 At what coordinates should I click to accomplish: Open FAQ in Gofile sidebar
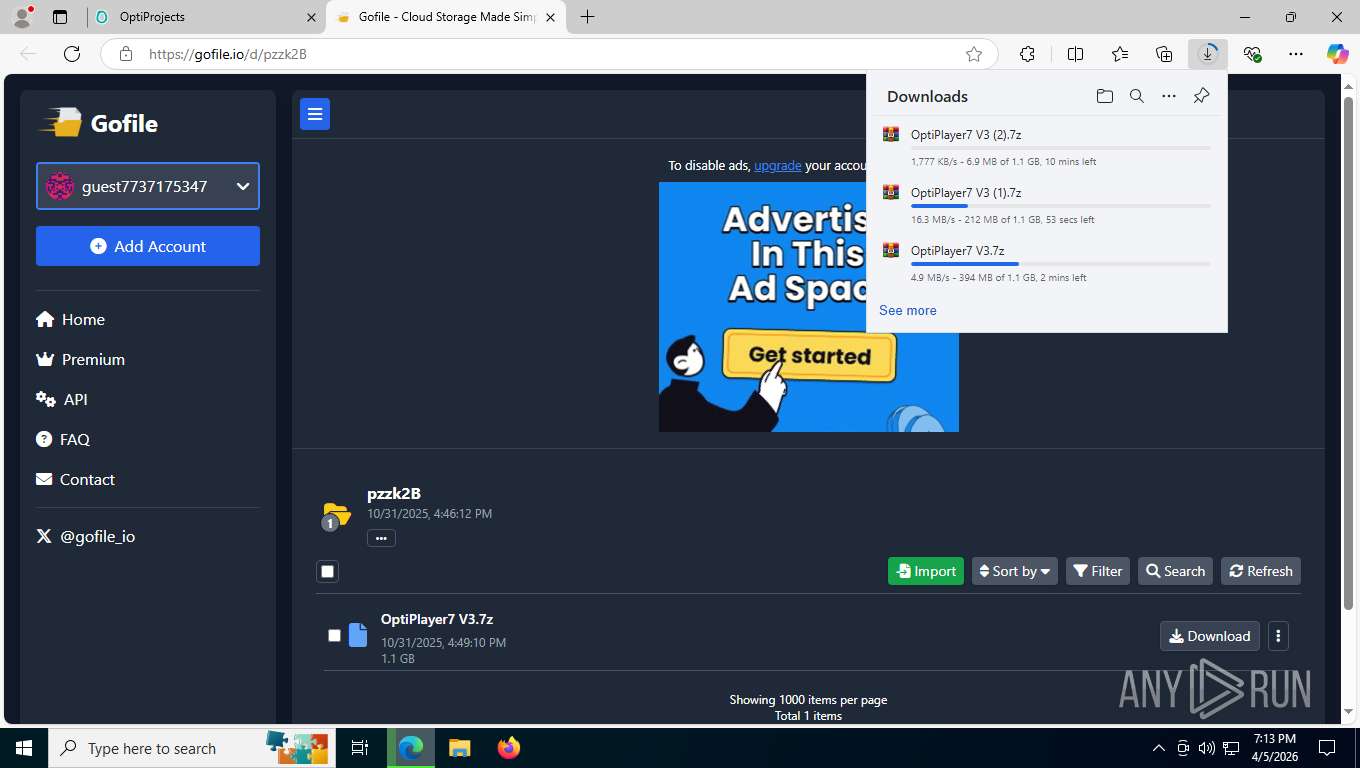point(63,439)
